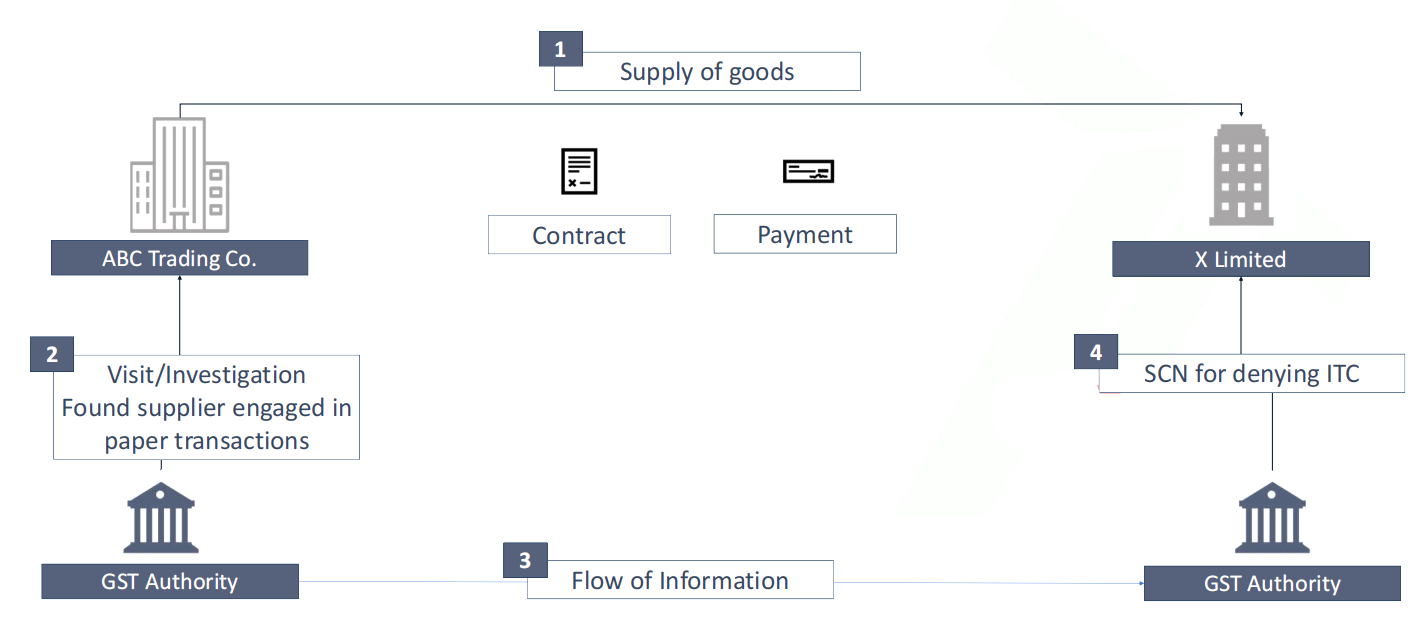This screenshot has height=627, width=1415.
Task: Click the Contract text box
Action: click(579, 235)
